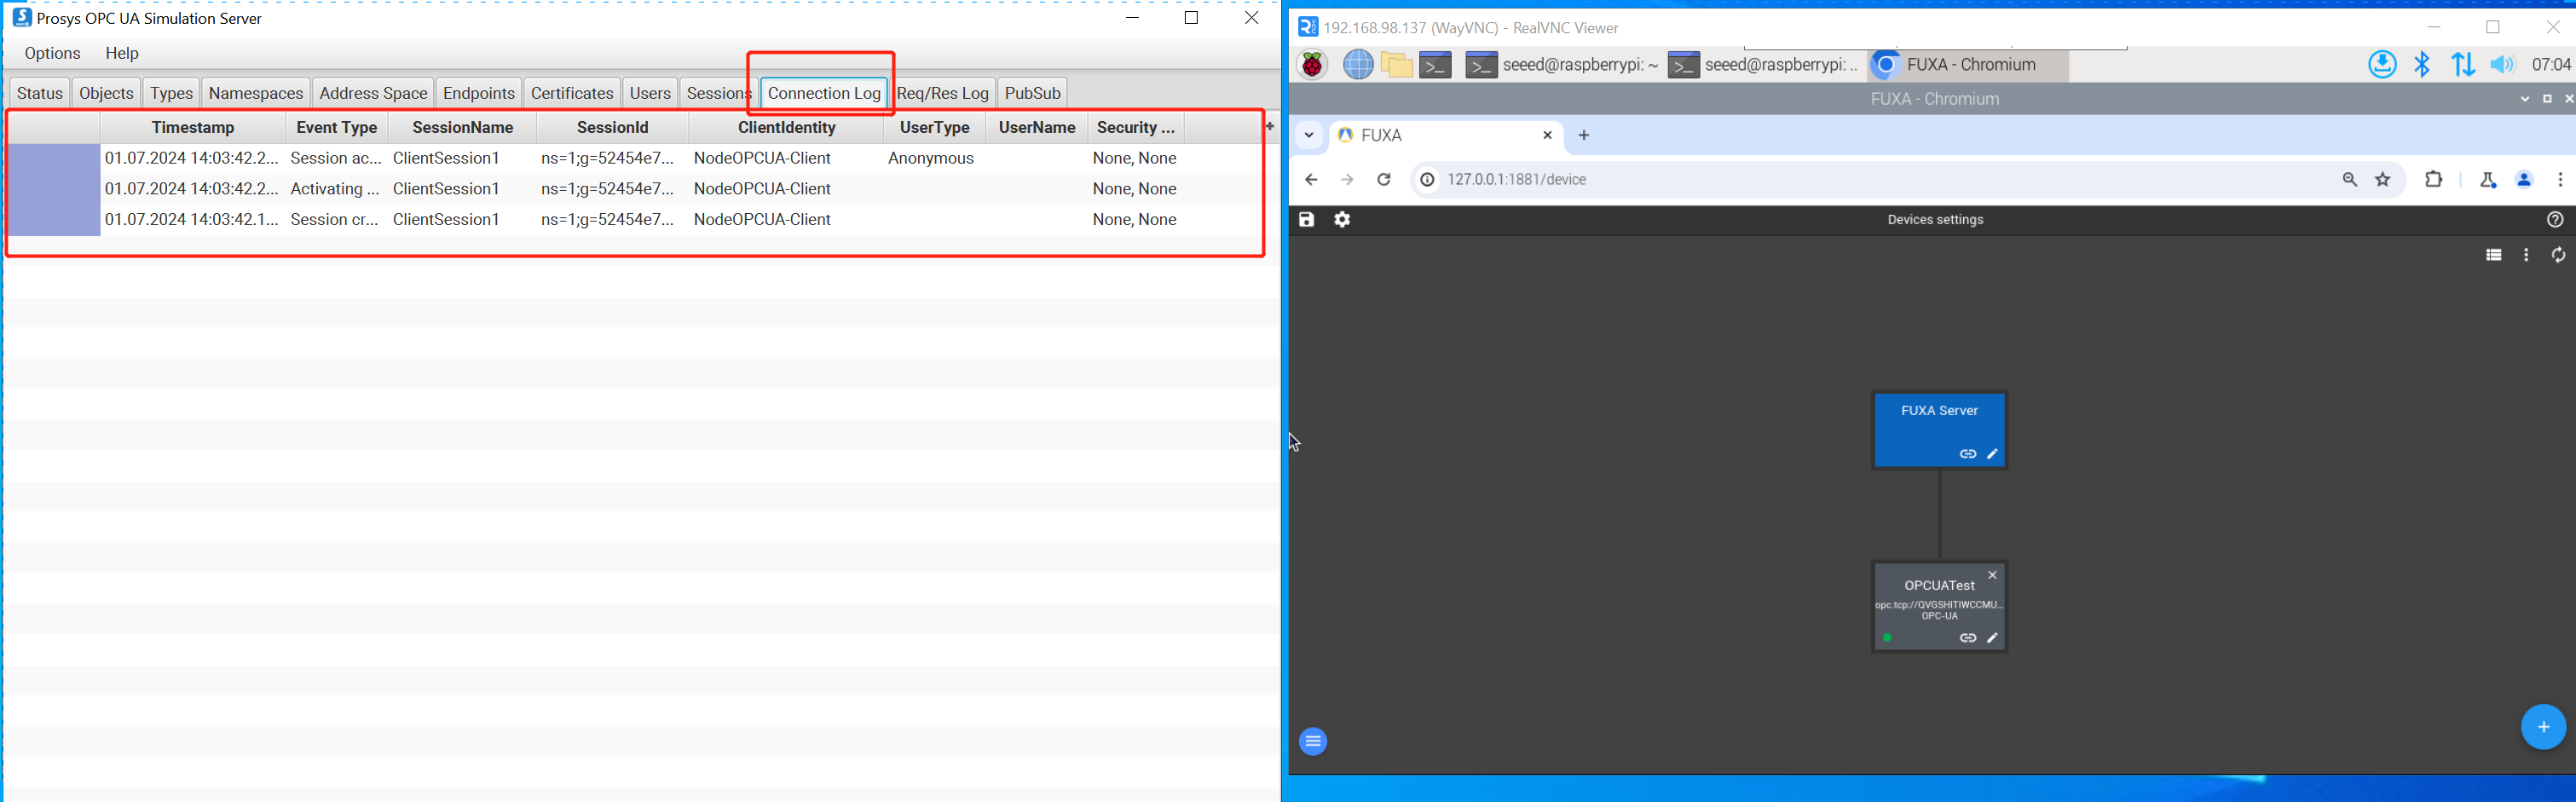Switch to first seeed@raspberrypi terminal task
The width and height of the screenshot is (2576, 802).
click(x=1560, y=65)
